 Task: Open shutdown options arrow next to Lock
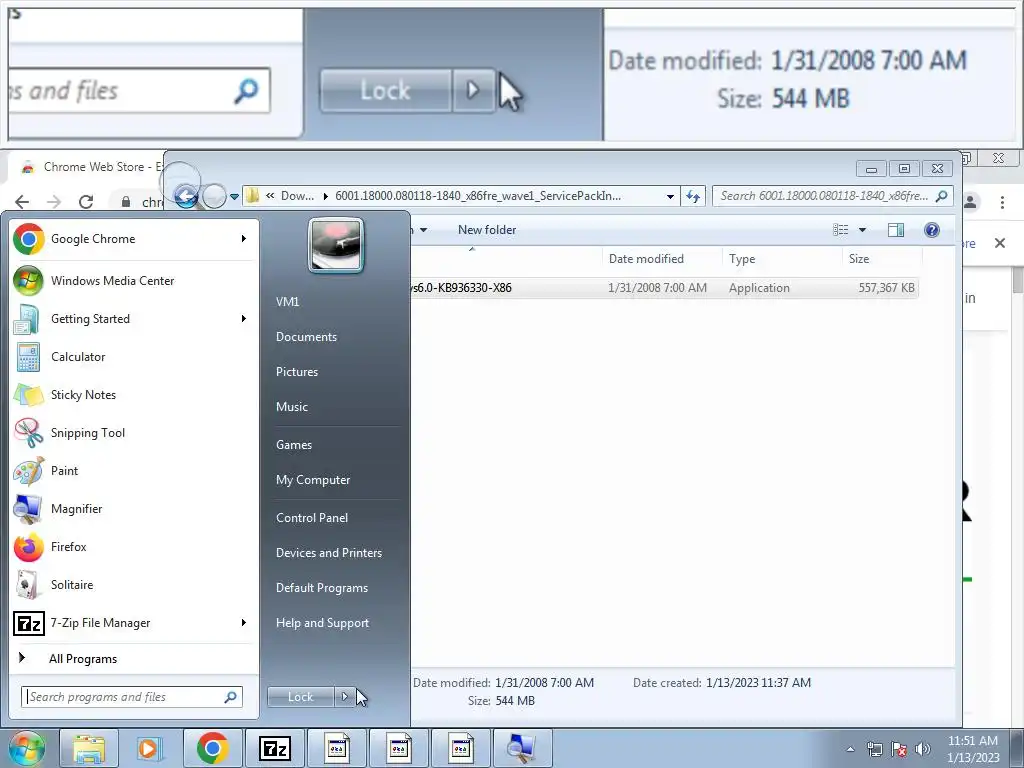[345, 697]
